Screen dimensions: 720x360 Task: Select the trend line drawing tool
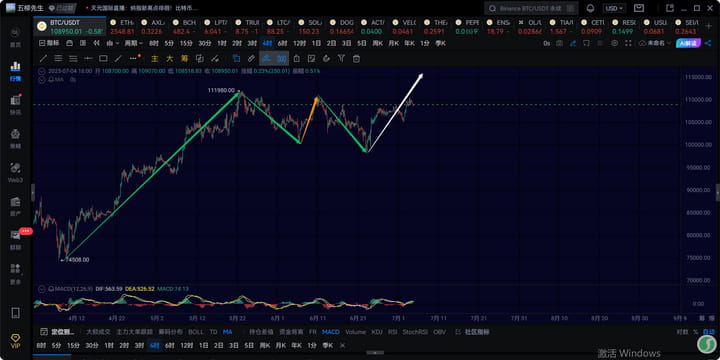(x=43, y=58)
